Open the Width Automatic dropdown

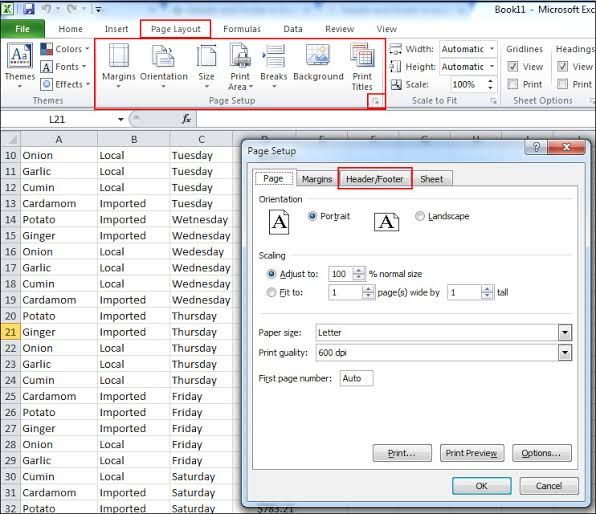(x=468, y=49)
